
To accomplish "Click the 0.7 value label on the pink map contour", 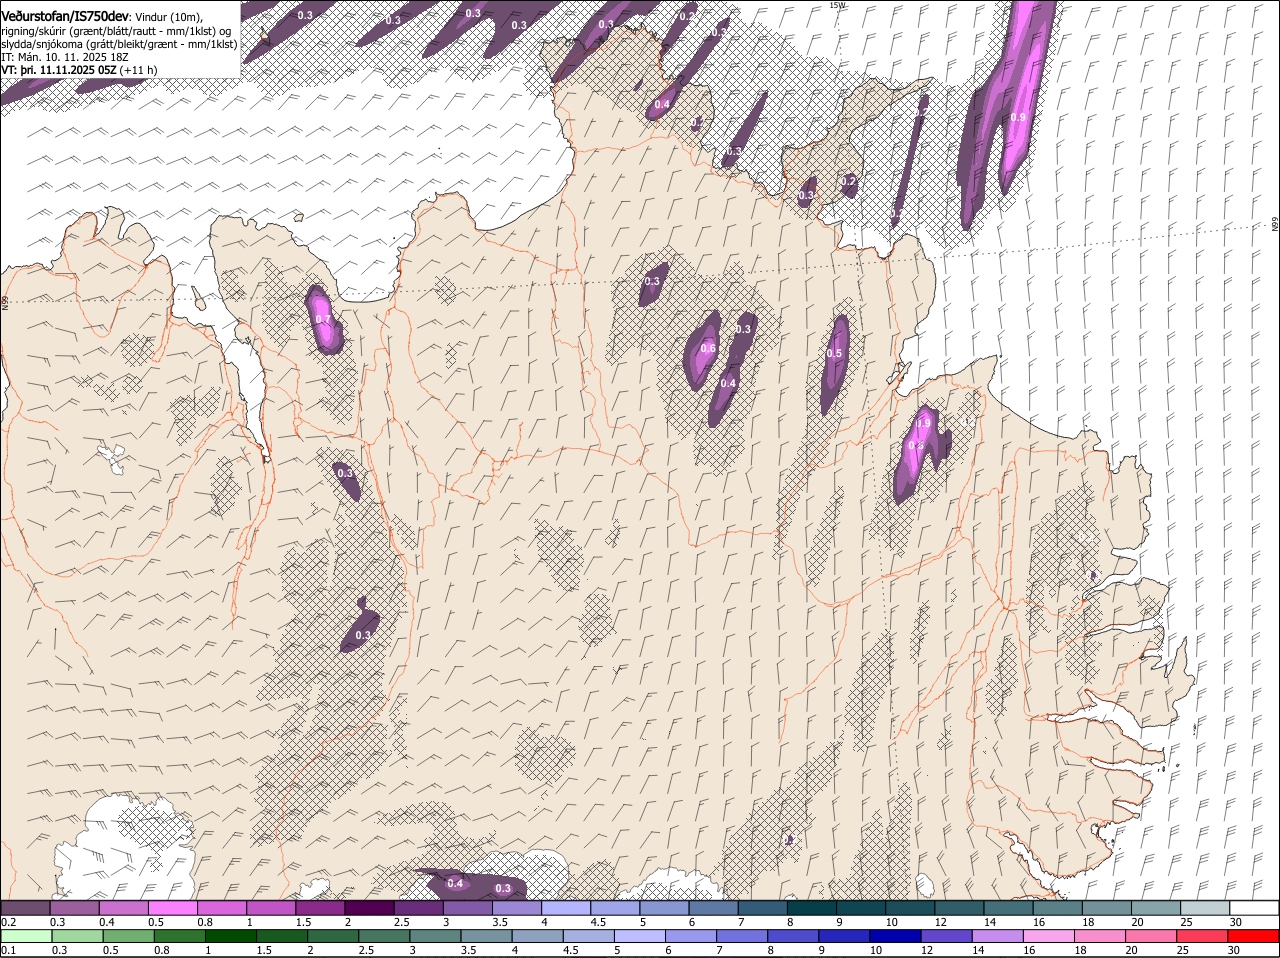I will tap(323, 319).
